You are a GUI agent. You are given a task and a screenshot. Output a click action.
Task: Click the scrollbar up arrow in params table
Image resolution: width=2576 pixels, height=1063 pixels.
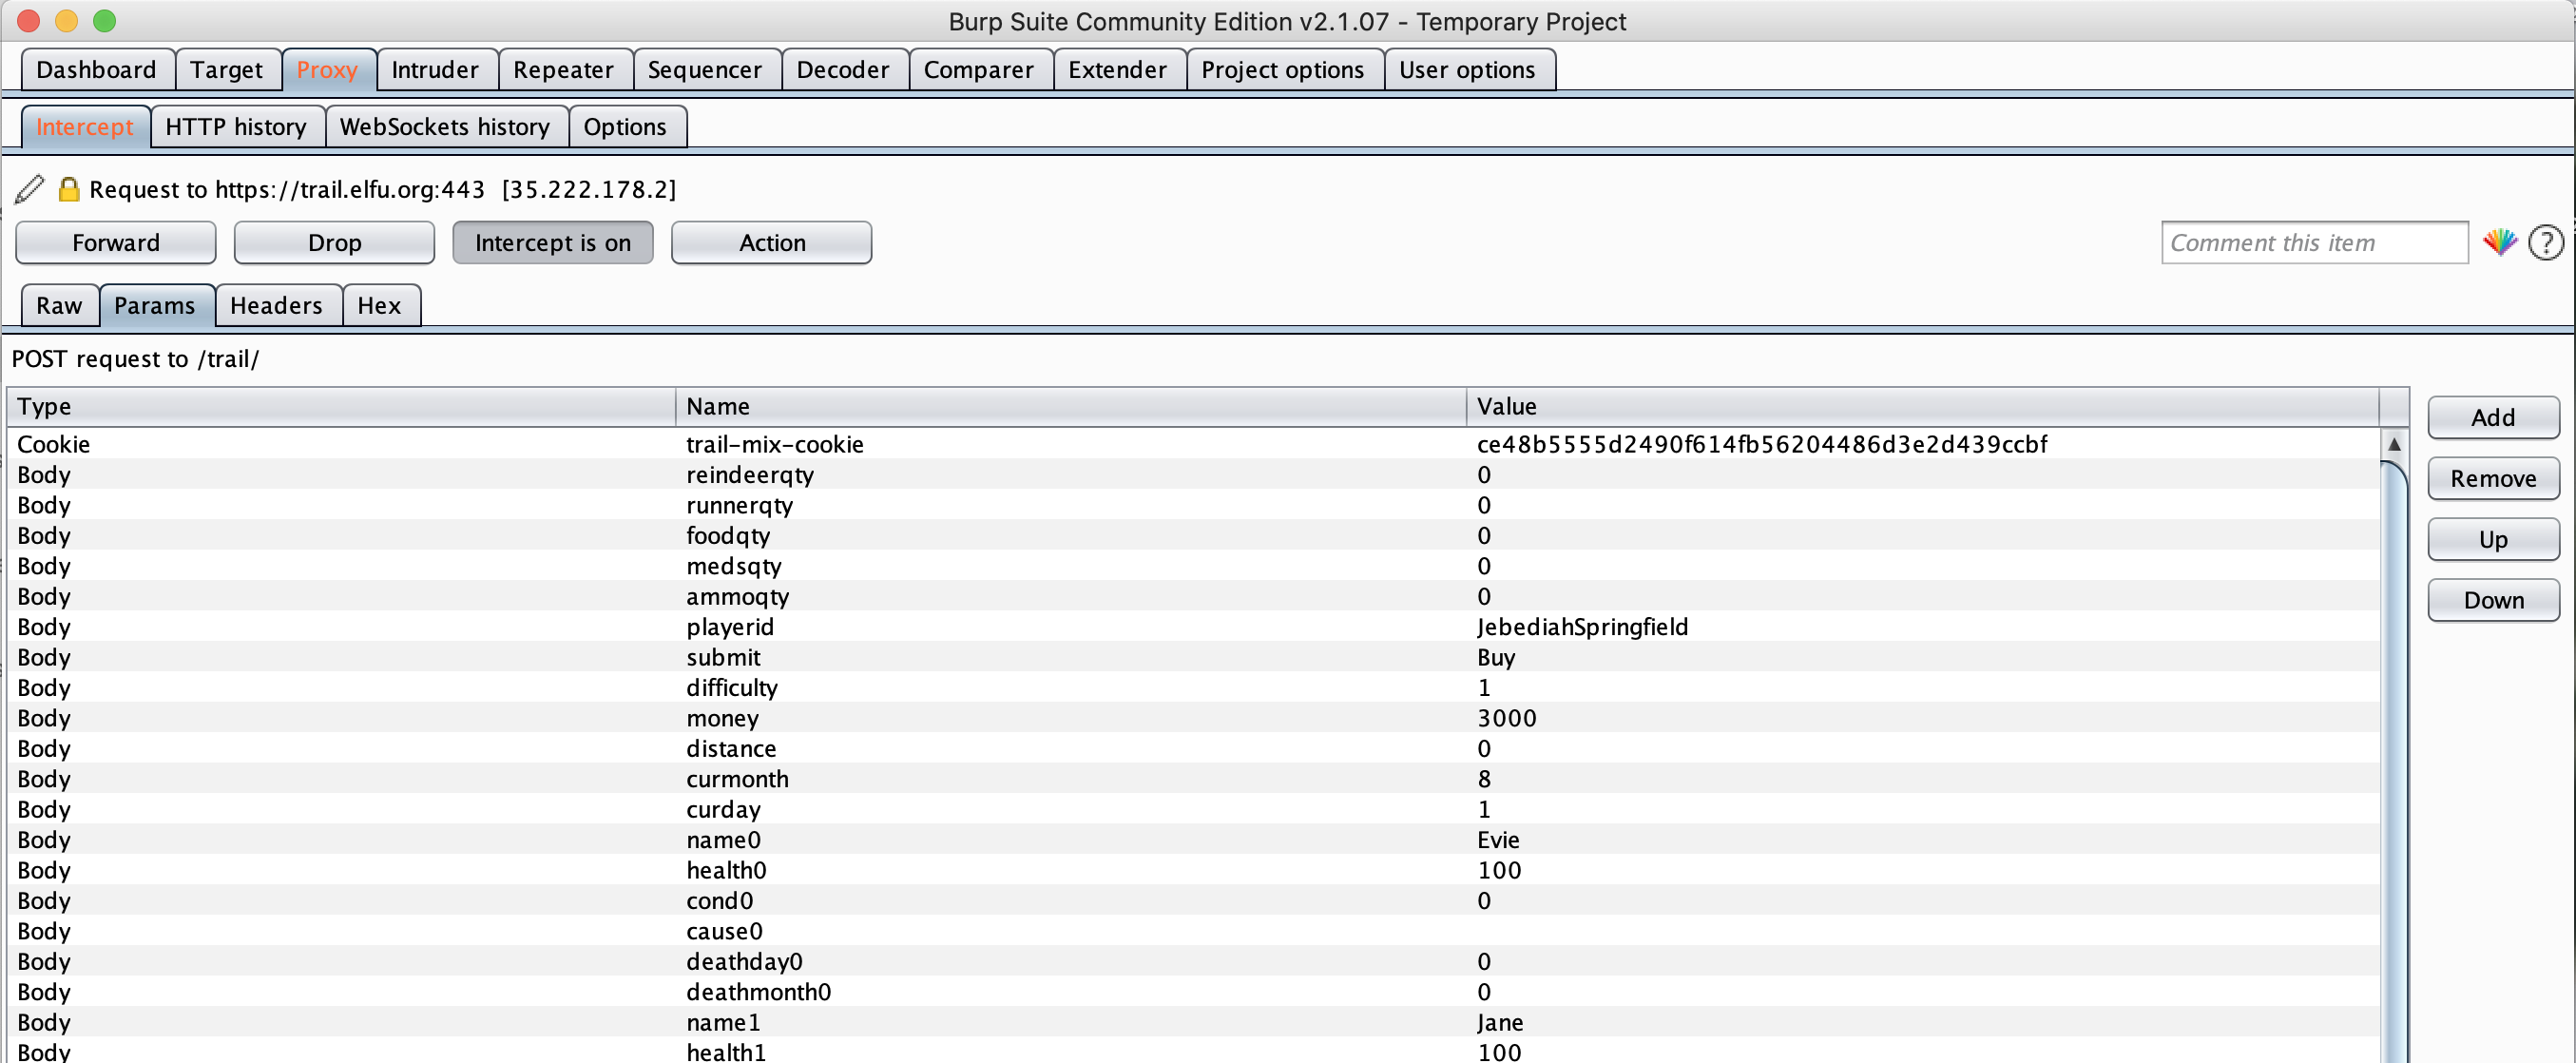point(2394,444)
